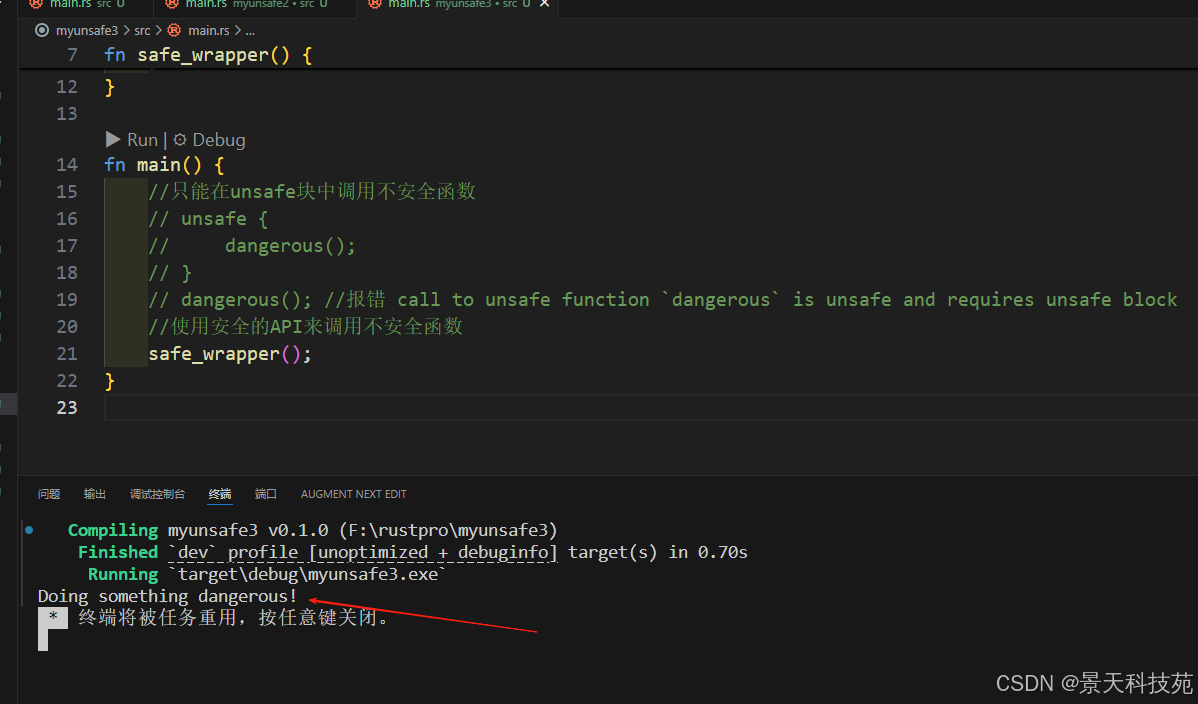The image size is (1198, 704).
Task: Click line number 21 beside safe_wrapper call
Action: [66, 353]
